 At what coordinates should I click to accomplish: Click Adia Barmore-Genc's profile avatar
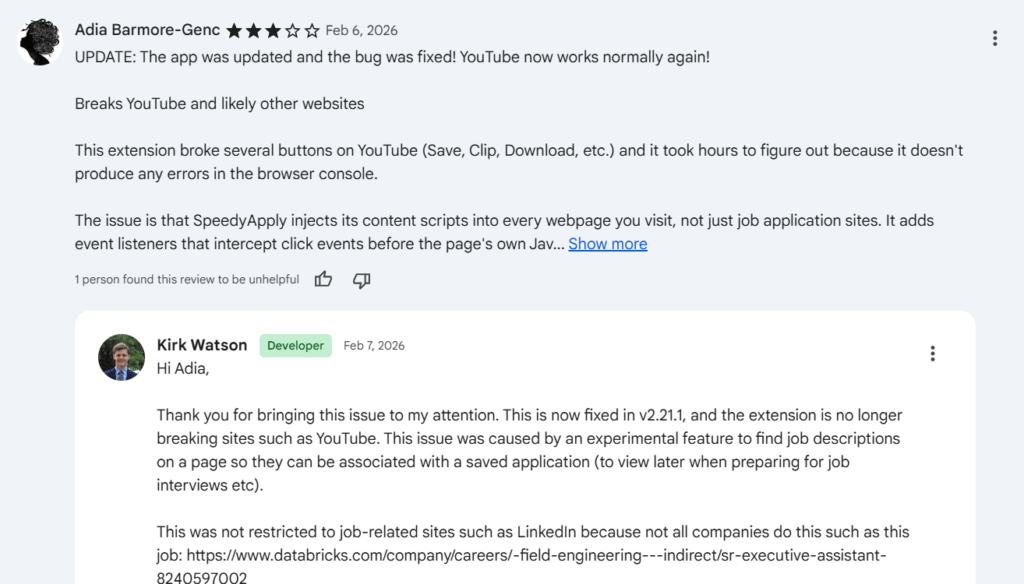click(x=40, y=42)
